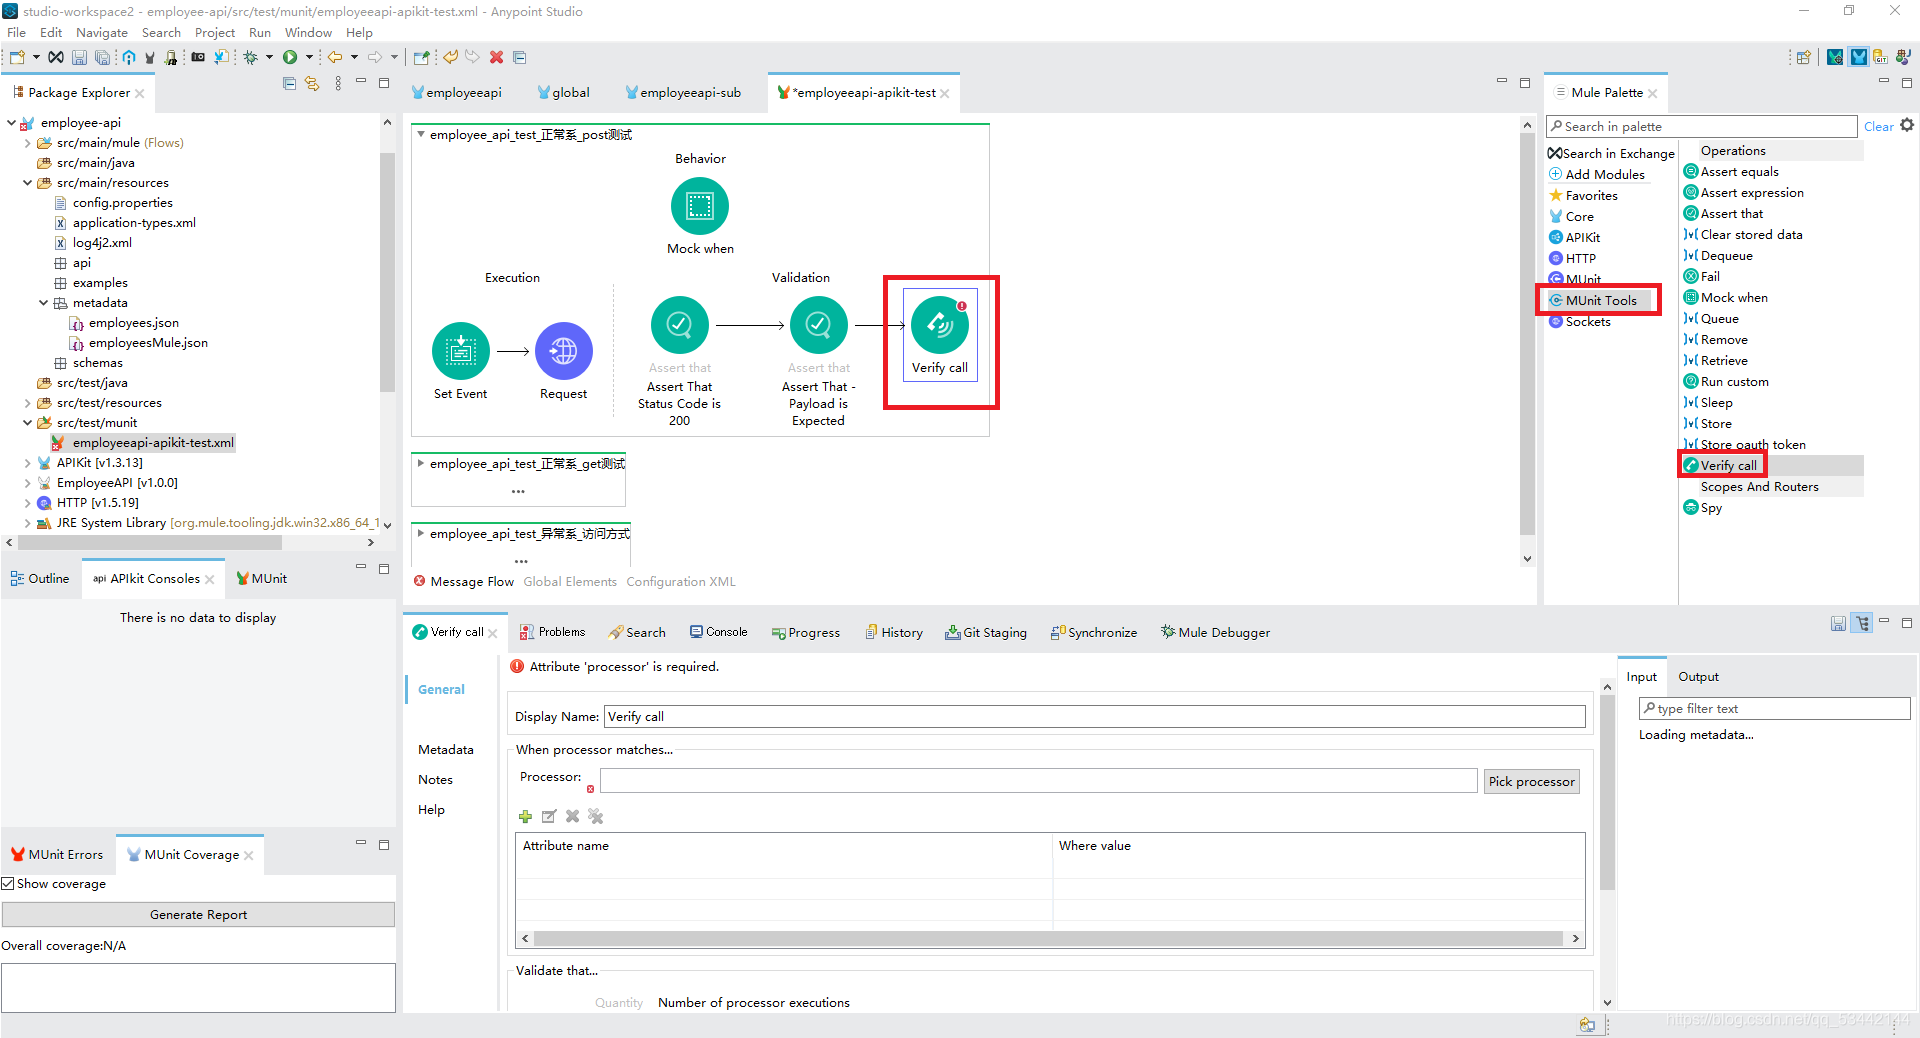
Task: Click the green plus add attribute icon
Action: coord(525,816)
